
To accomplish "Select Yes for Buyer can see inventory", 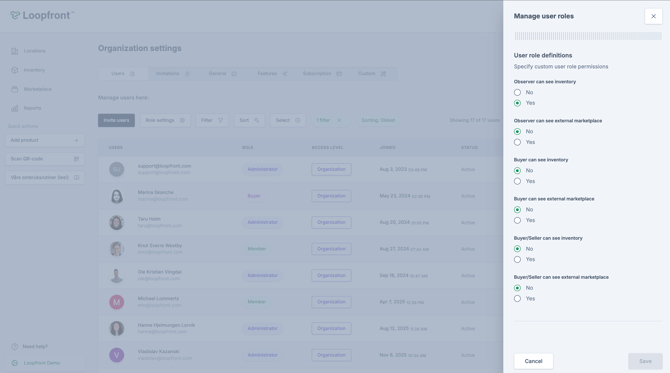I will click(x=517, y=181).
